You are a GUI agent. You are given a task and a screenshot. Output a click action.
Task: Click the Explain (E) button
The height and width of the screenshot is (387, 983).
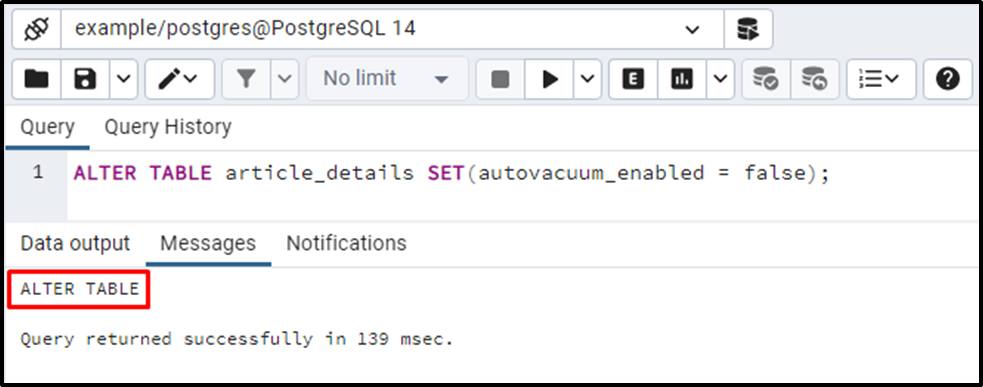click(x=633, y=79)
